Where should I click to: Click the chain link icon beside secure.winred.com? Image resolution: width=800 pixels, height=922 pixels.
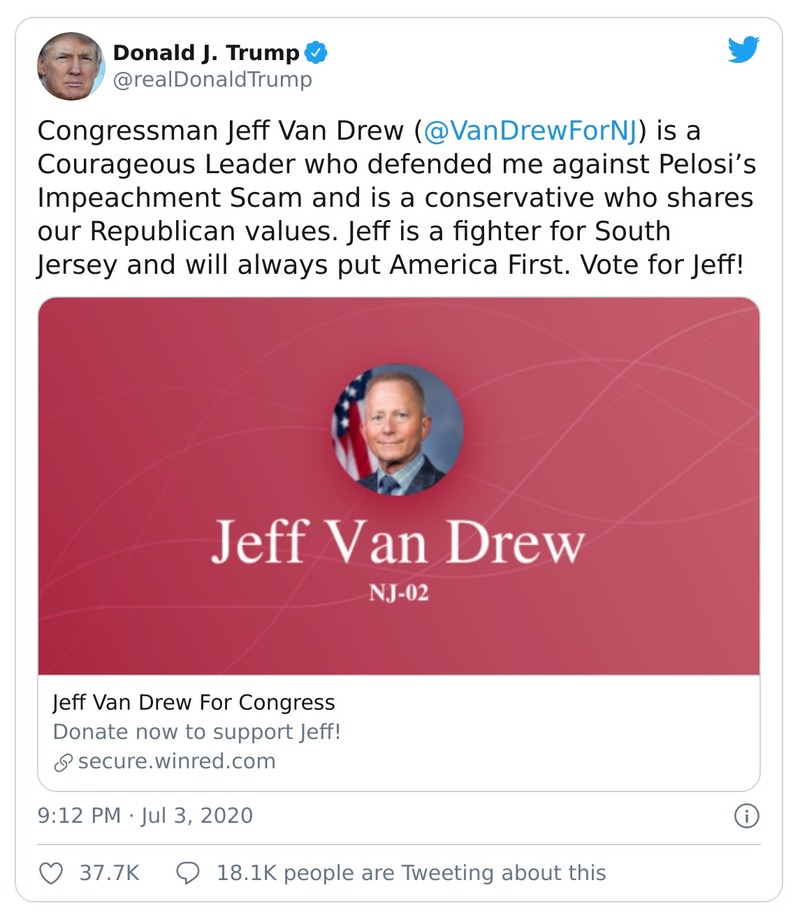(x=63, y=762)
